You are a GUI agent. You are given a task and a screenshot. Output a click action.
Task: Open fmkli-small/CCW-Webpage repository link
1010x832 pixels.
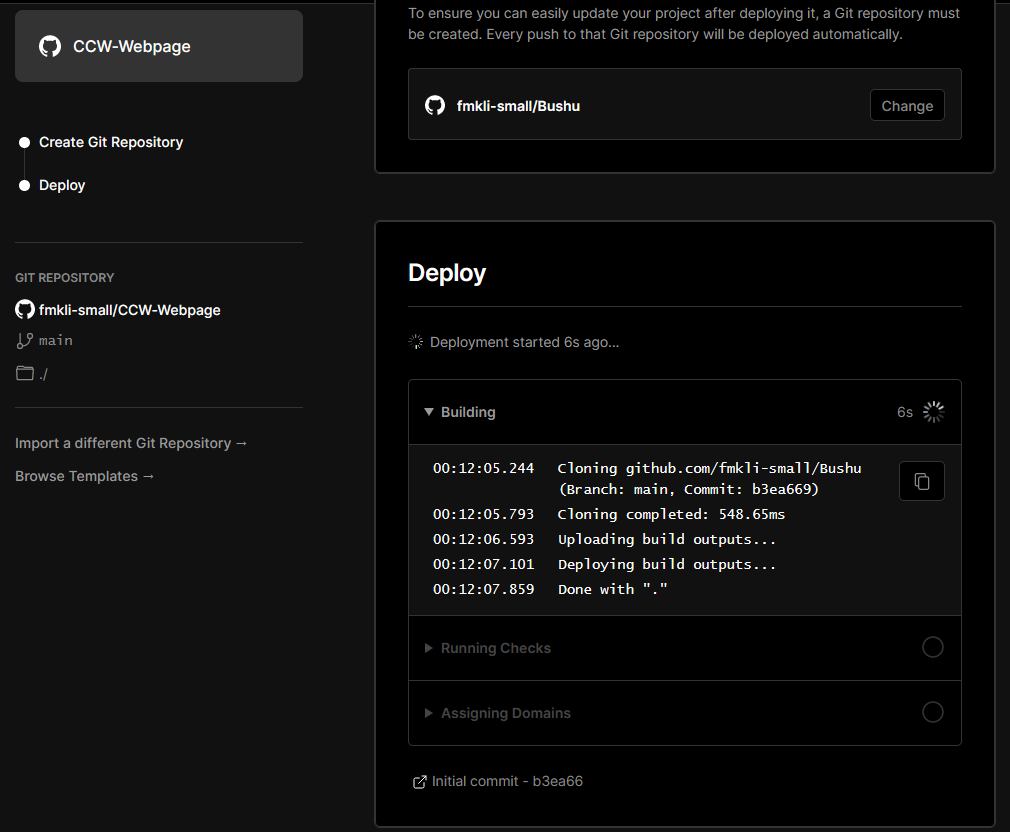click(x=129, y=310)
